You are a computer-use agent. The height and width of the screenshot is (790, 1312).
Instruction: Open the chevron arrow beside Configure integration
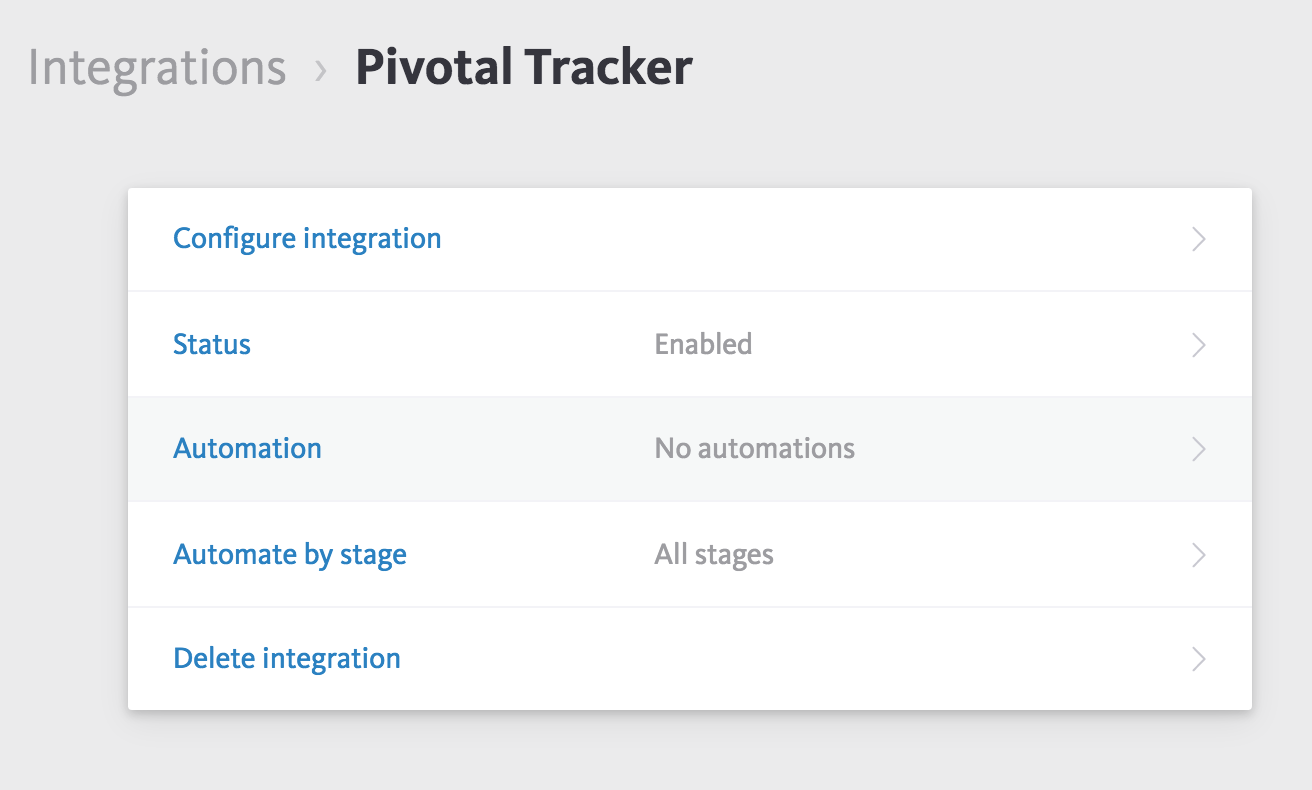tap(1199, 240)
